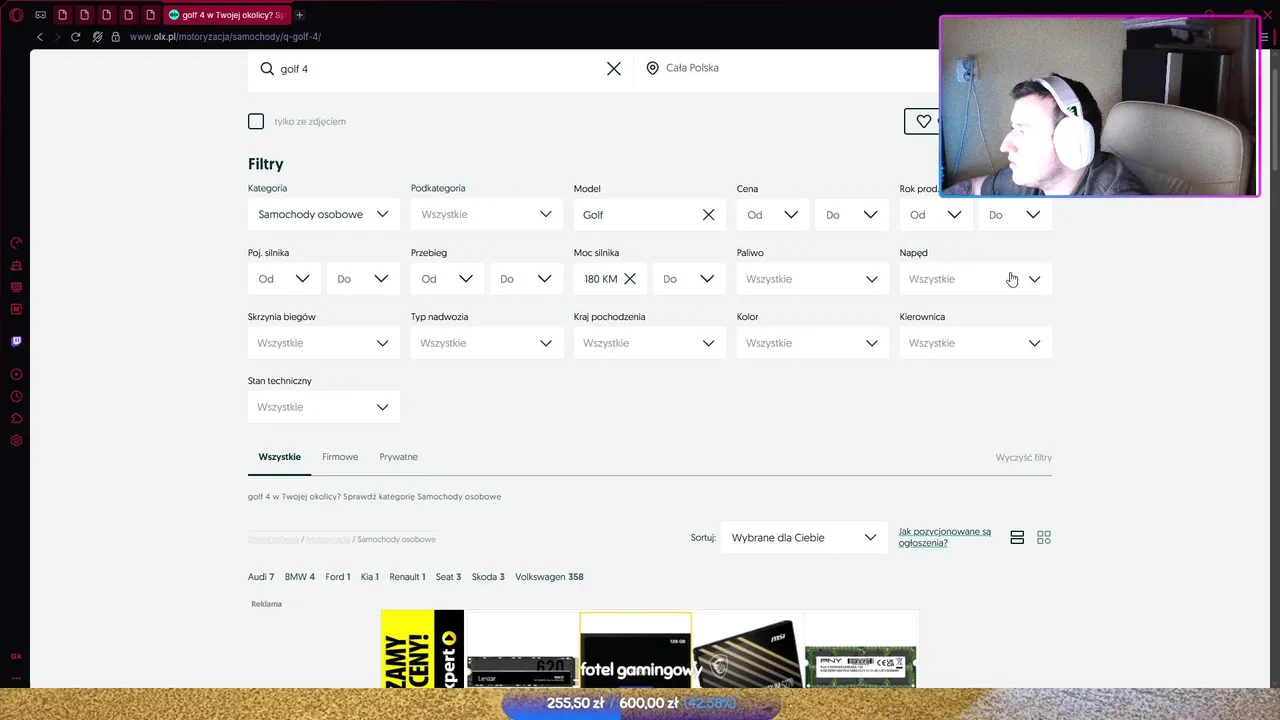Clear the 180 KM engine power value

pos(630,279)
